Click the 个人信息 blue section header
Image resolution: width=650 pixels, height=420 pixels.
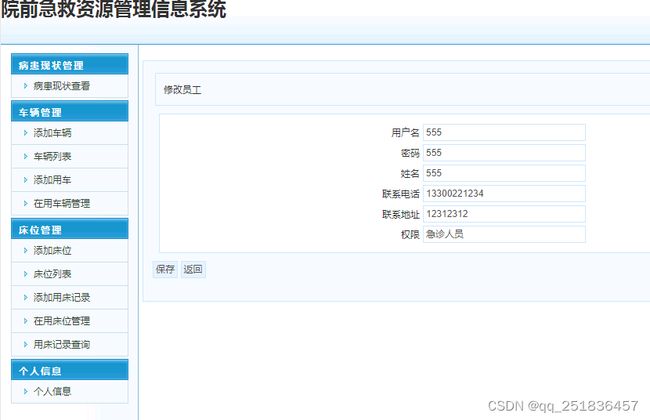(x=70, y=370)
